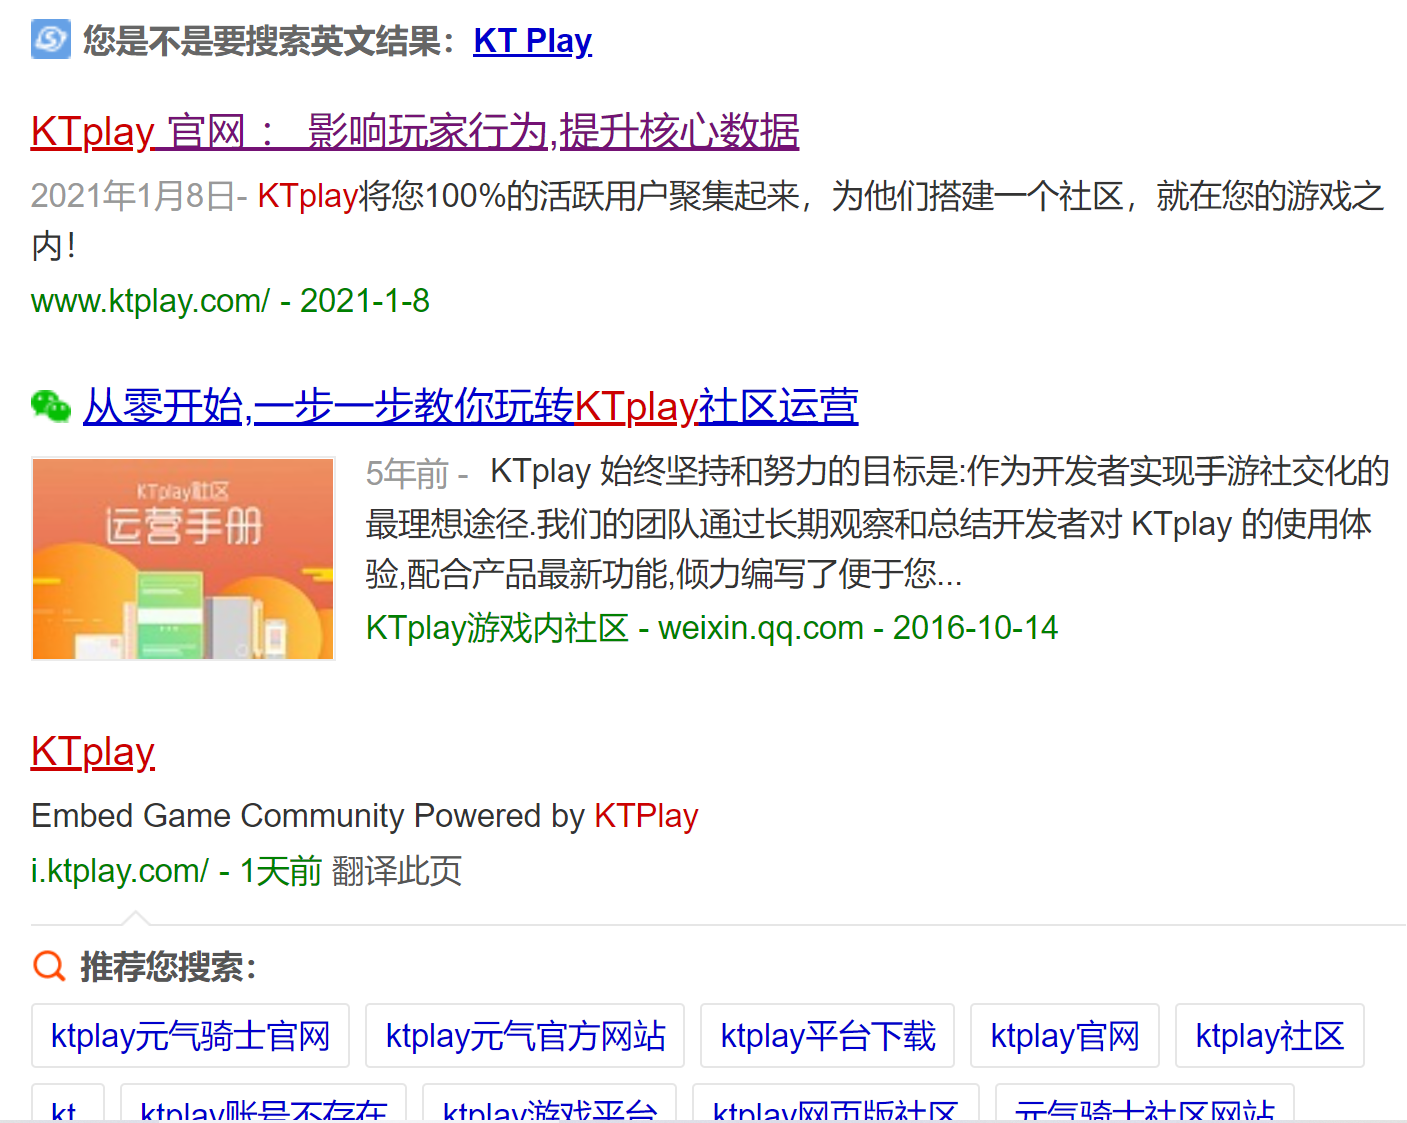Click the www.ktplay.com/ green URL
The height and width of the screenshot is (1123, 1407).
(150, 300)
